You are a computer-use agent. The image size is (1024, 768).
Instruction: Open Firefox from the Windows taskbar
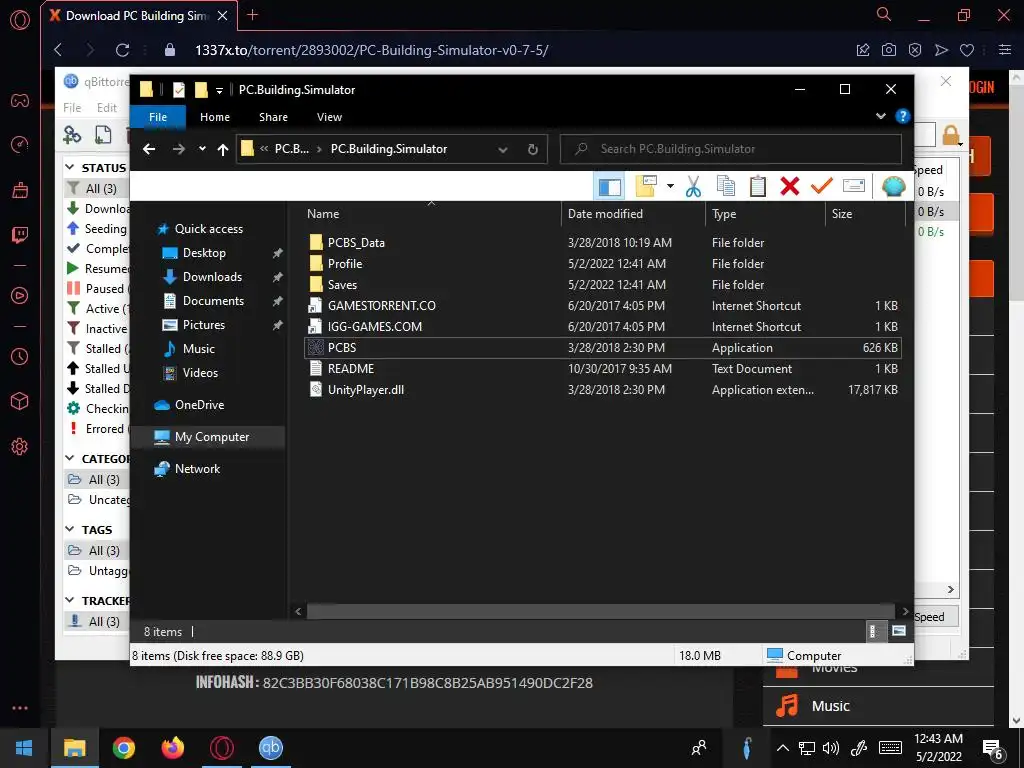(x=173, y=748)
